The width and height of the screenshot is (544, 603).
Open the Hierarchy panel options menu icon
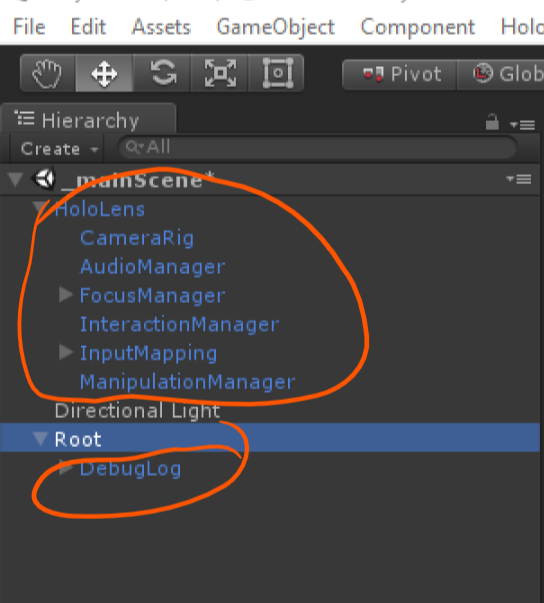click(x=522, y=125)
